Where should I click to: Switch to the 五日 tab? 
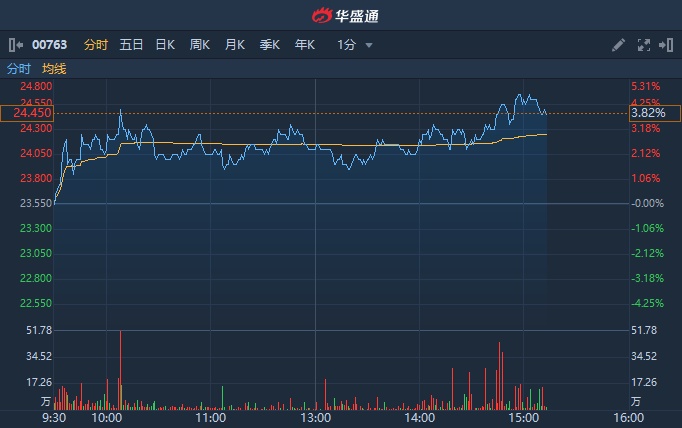[131, 45]
